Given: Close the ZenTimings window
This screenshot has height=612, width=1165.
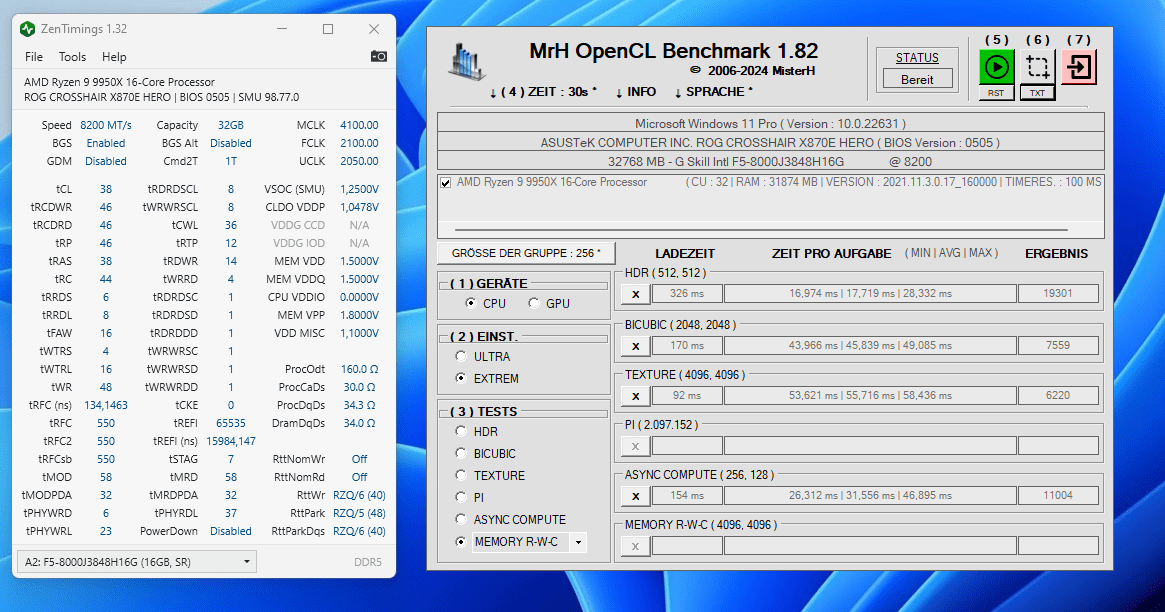Looking at the screenshot, I should click(374, 29).
